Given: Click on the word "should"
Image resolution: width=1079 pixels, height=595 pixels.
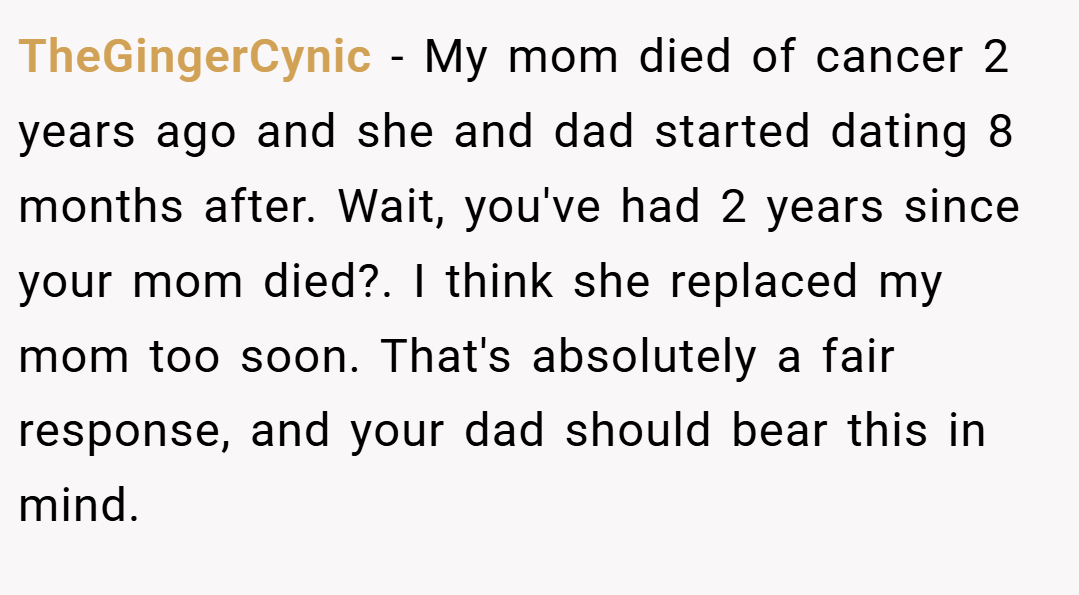Looking at the screenshot, I should point(637,431).
